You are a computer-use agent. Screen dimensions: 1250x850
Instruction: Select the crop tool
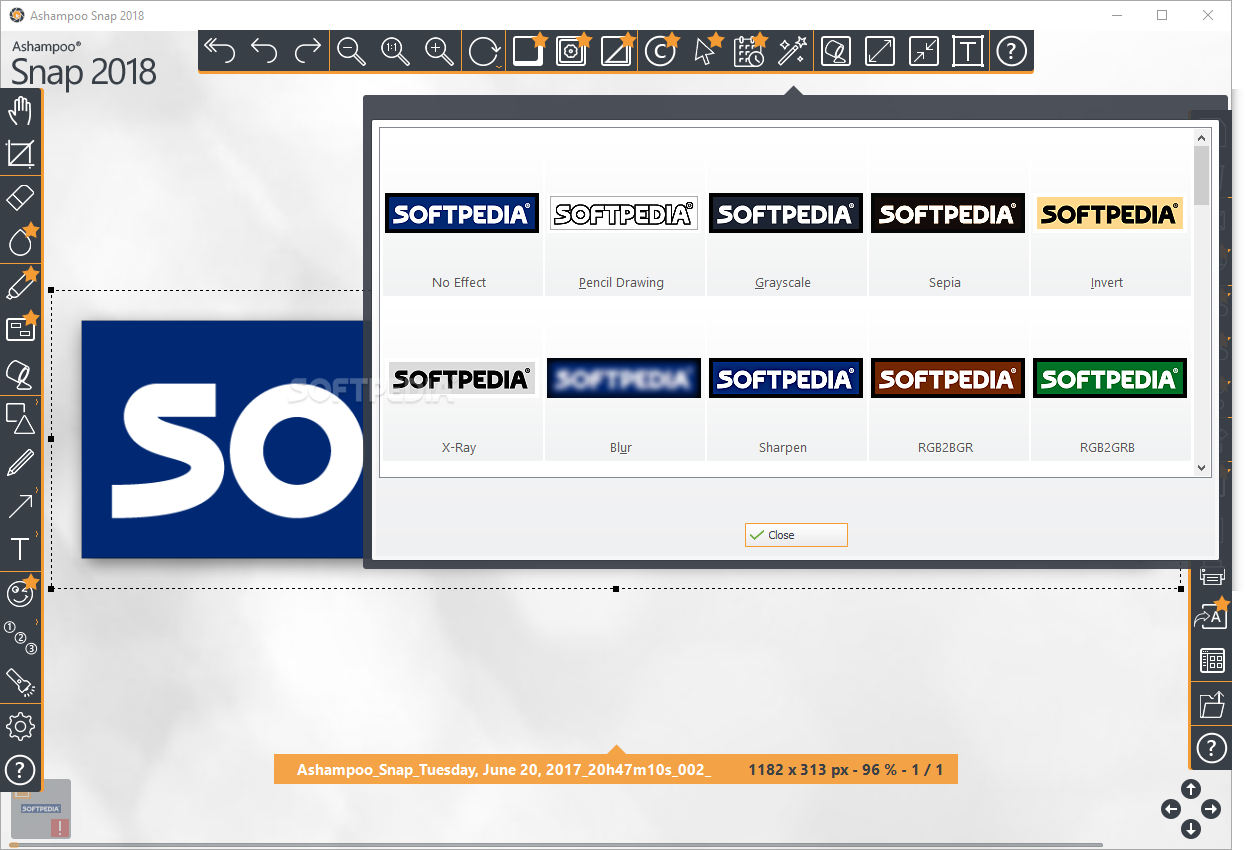tap(20, 154)
